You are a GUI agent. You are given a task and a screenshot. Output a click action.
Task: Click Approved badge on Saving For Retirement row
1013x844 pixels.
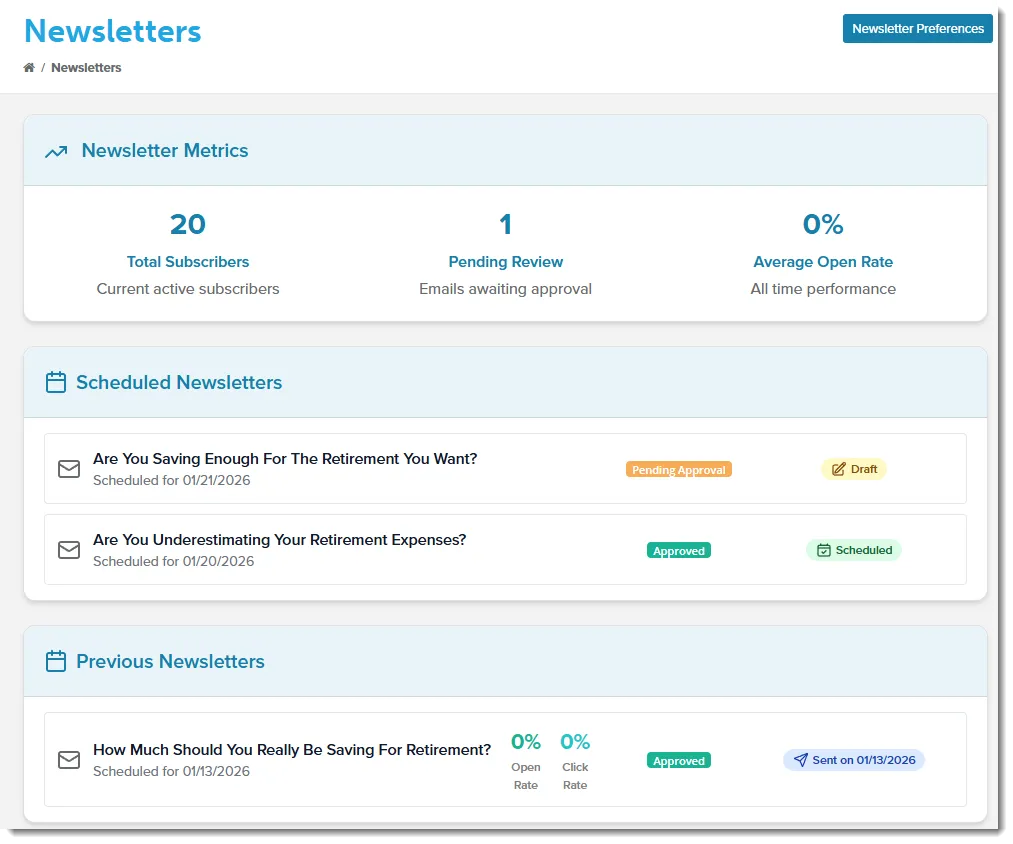pos(678,761)
